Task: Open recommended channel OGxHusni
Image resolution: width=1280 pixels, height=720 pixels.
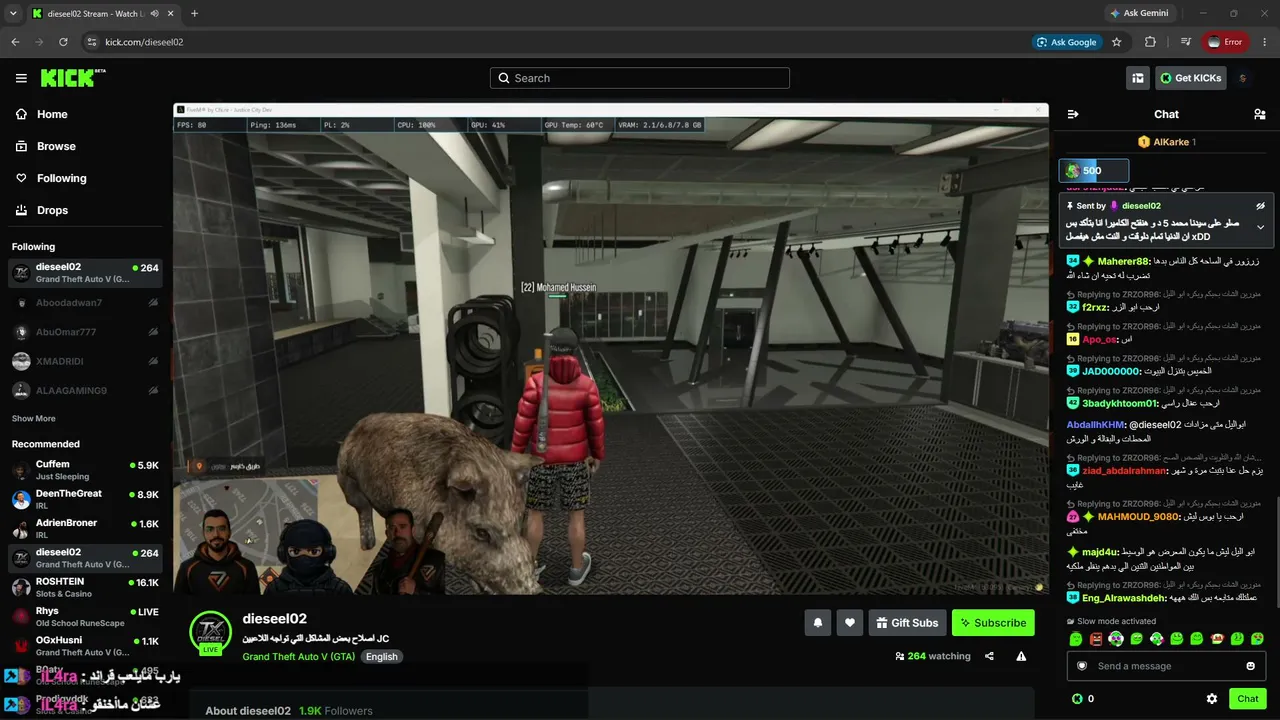Action: (x=85, y=646)
